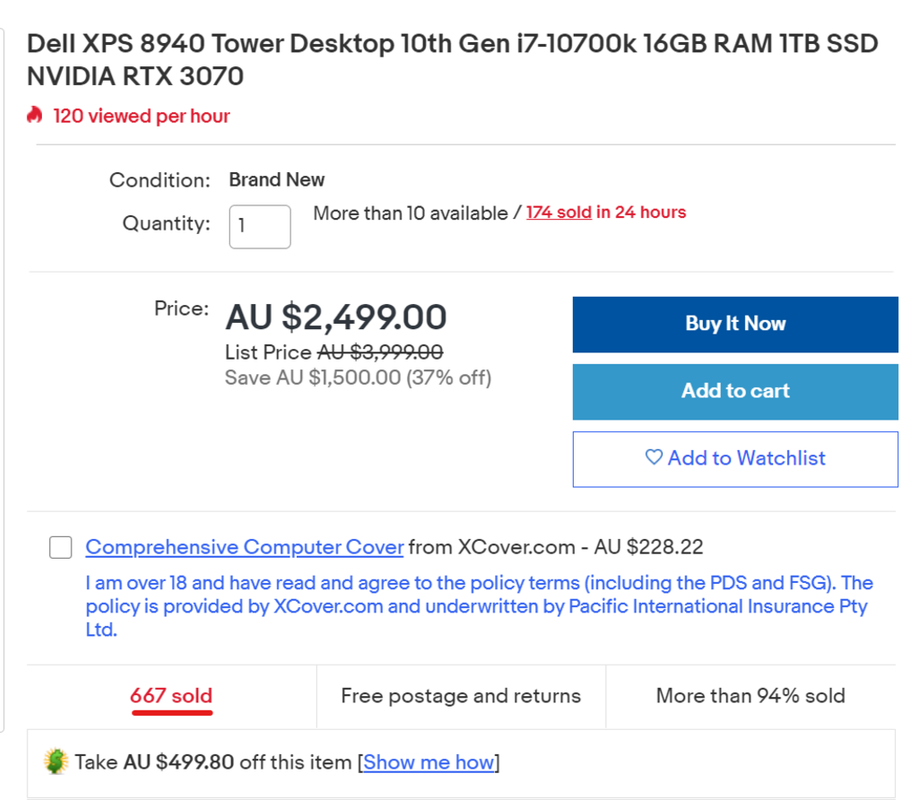This screenshot has width=918, height=800.
Task: Click Save AU $1,500.00 (37% off) text
Action: click(x=358, y=378)
